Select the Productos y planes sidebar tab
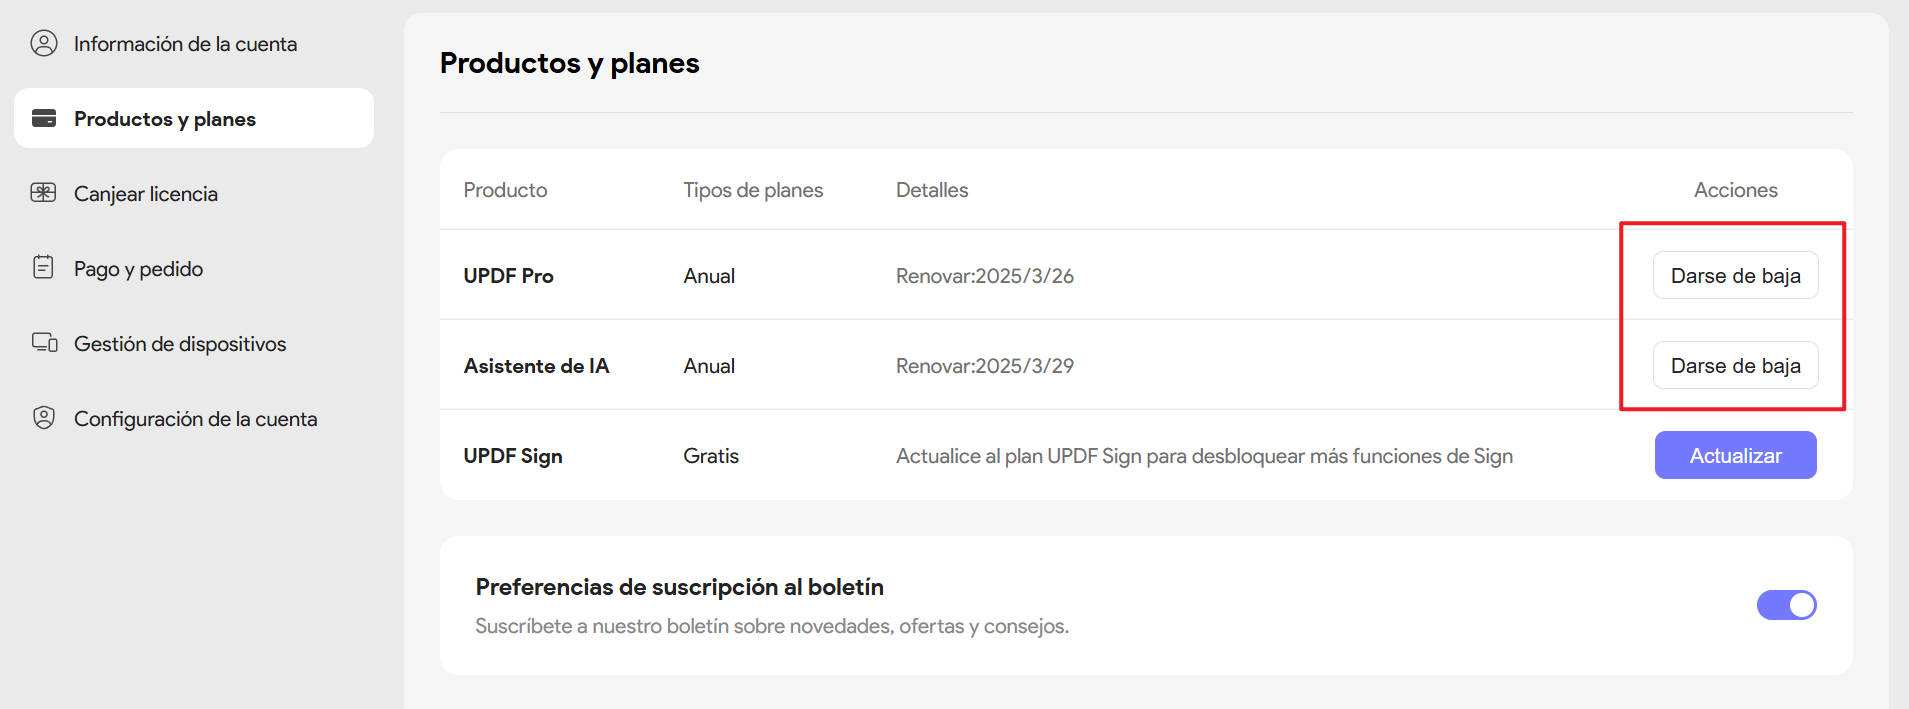The height and width of the screenshot is (709, 1909). pyautogui.click(x=165, y=119)
